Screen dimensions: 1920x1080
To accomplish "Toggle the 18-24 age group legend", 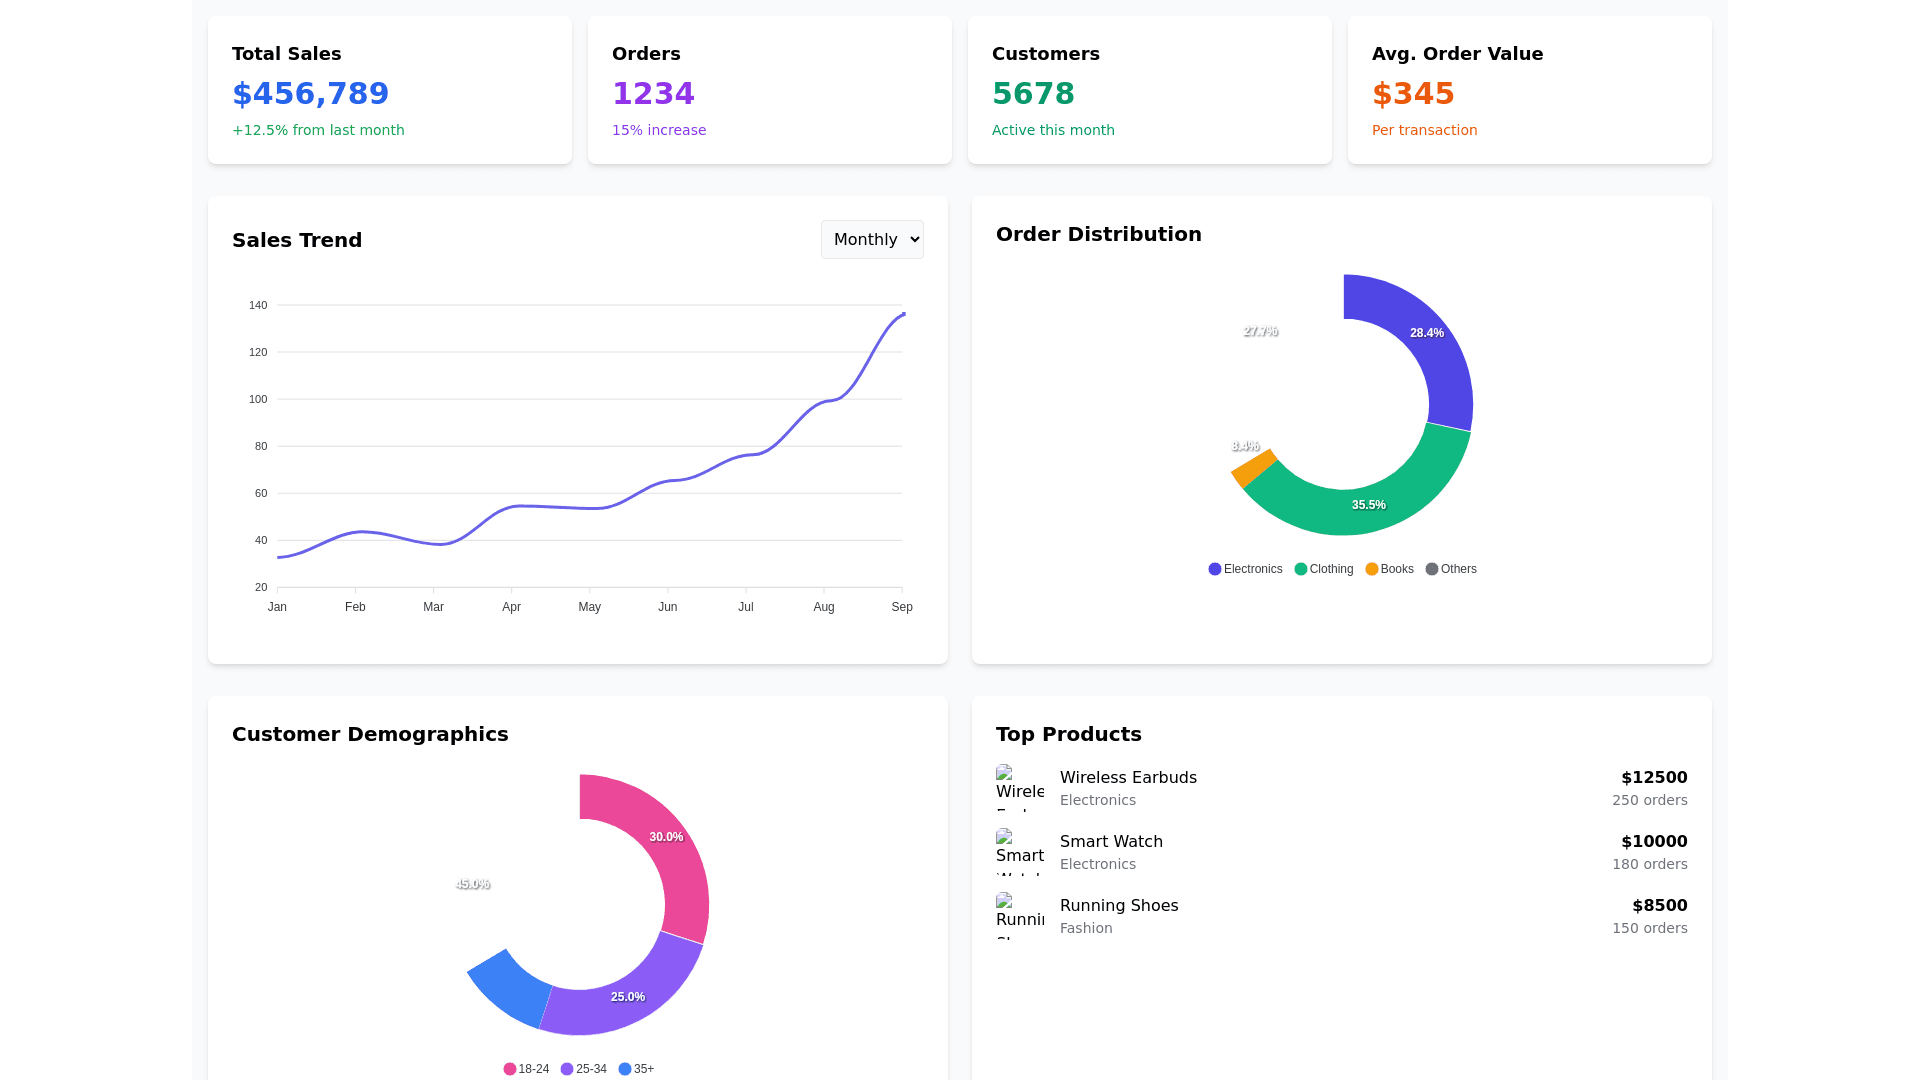I will (526, 1069).
